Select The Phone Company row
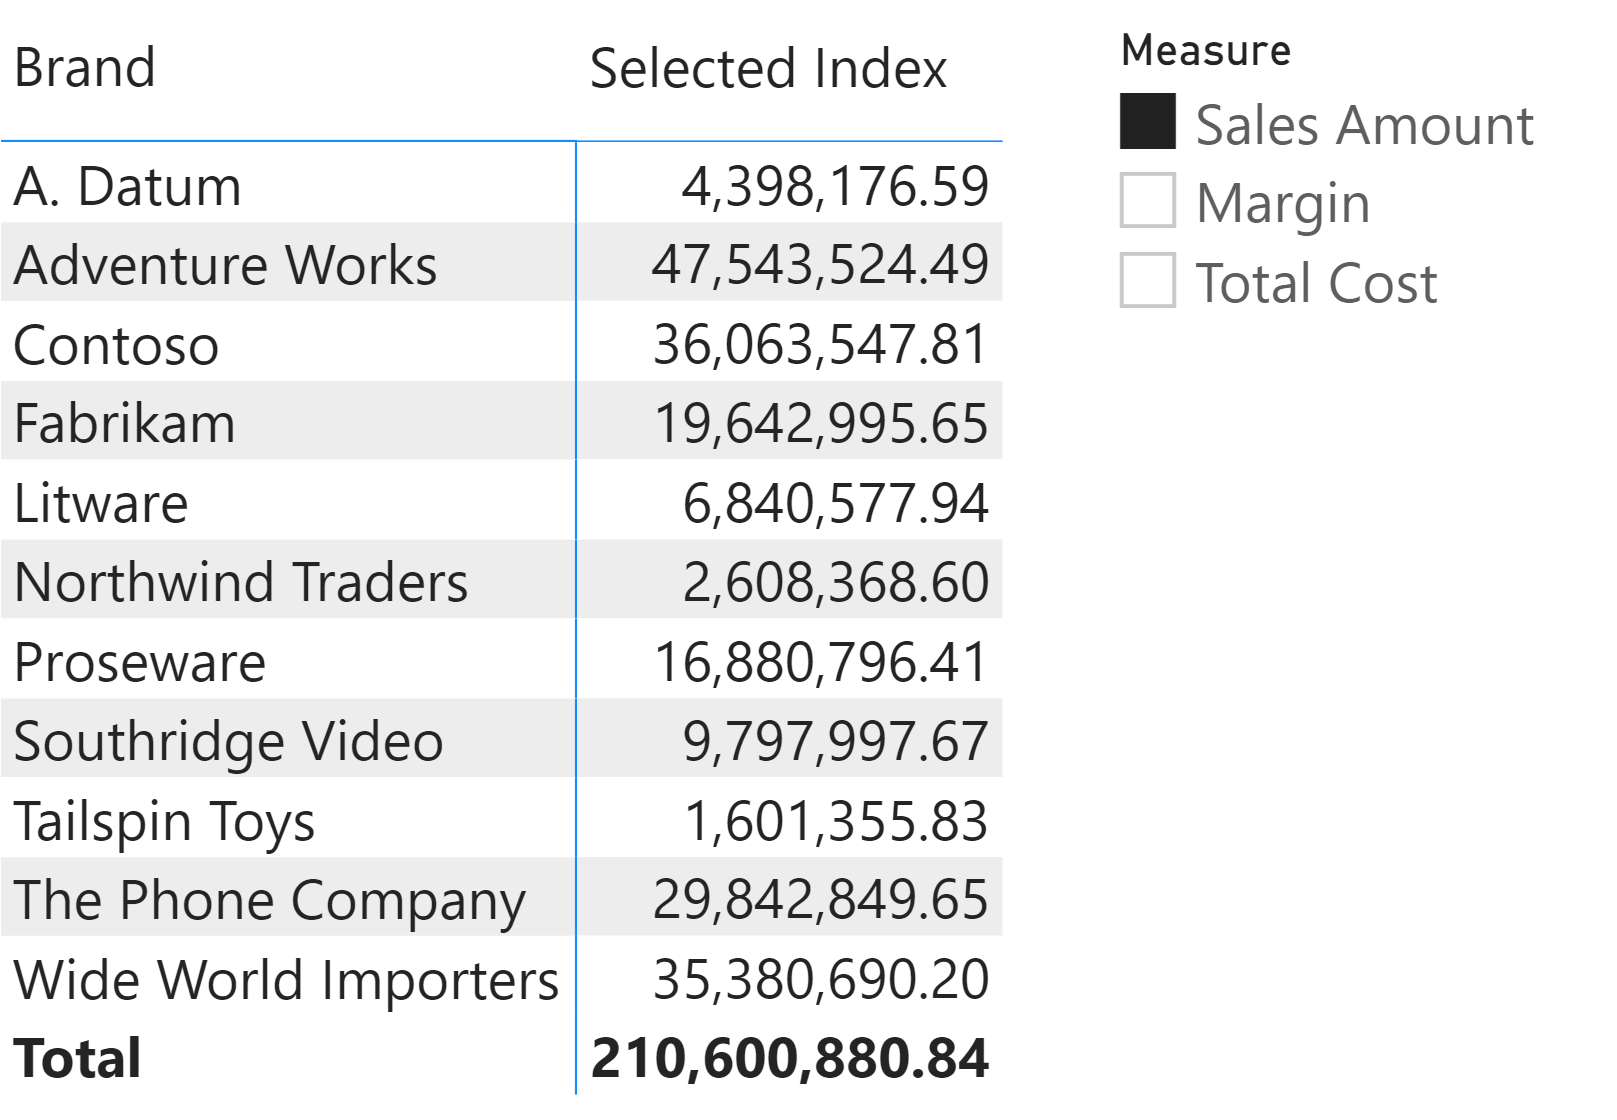Viewport: 1617px width, 1120px height. point(502,900)
